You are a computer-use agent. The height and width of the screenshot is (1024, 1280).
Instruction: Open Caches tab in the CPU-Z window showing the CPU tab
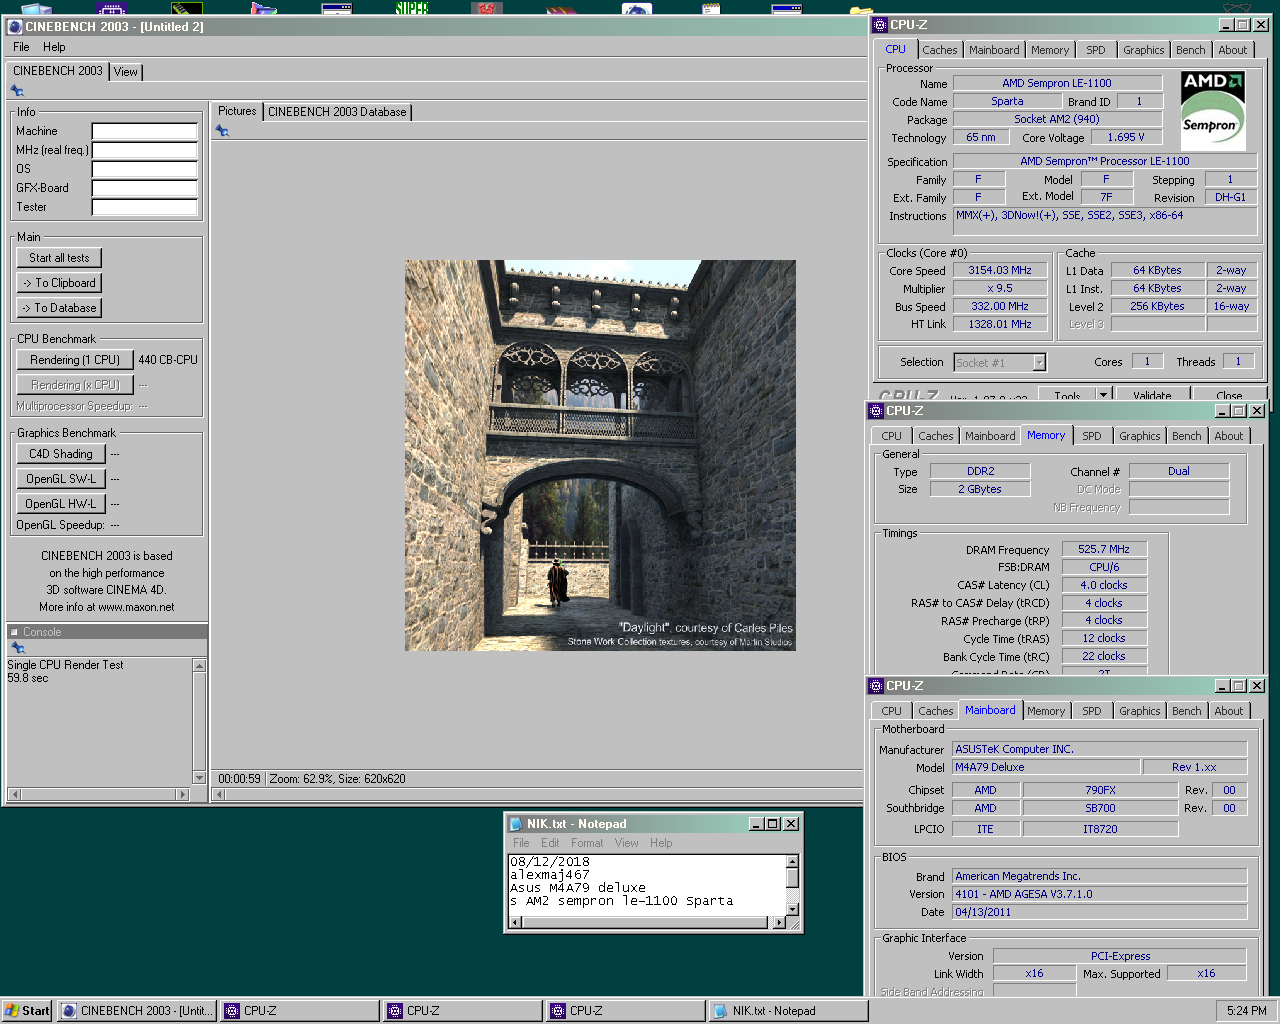(x=940, y=50)
